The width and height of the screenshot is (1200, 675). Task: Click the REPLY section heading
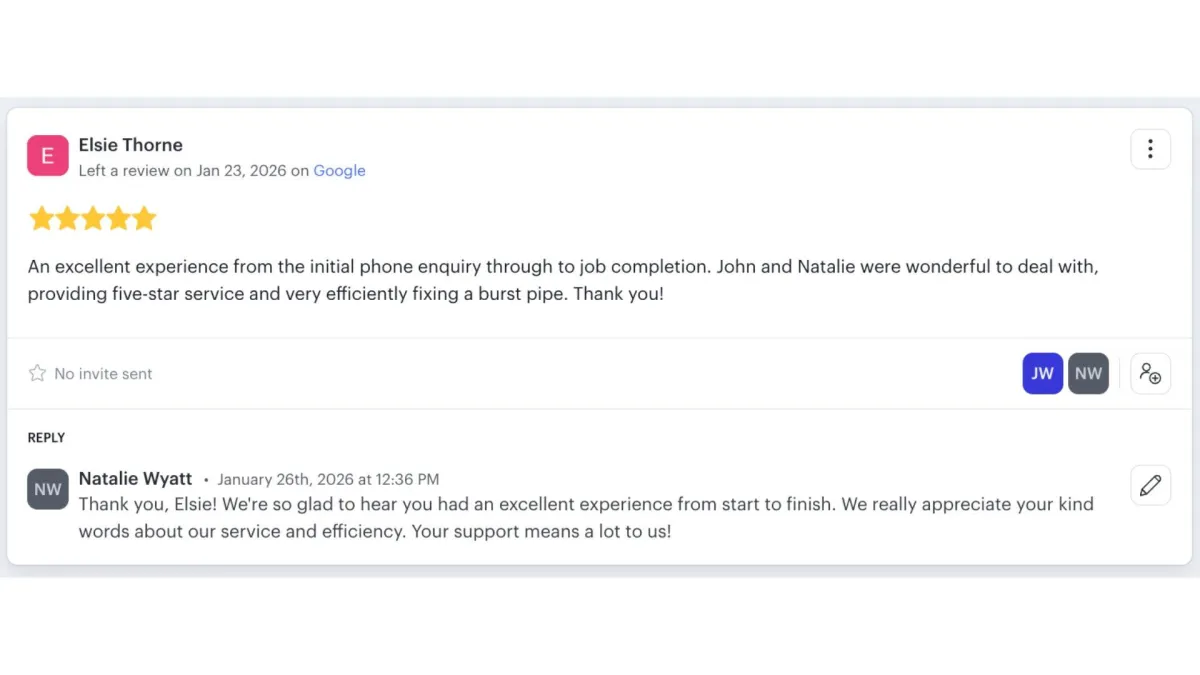coord(46,438)
